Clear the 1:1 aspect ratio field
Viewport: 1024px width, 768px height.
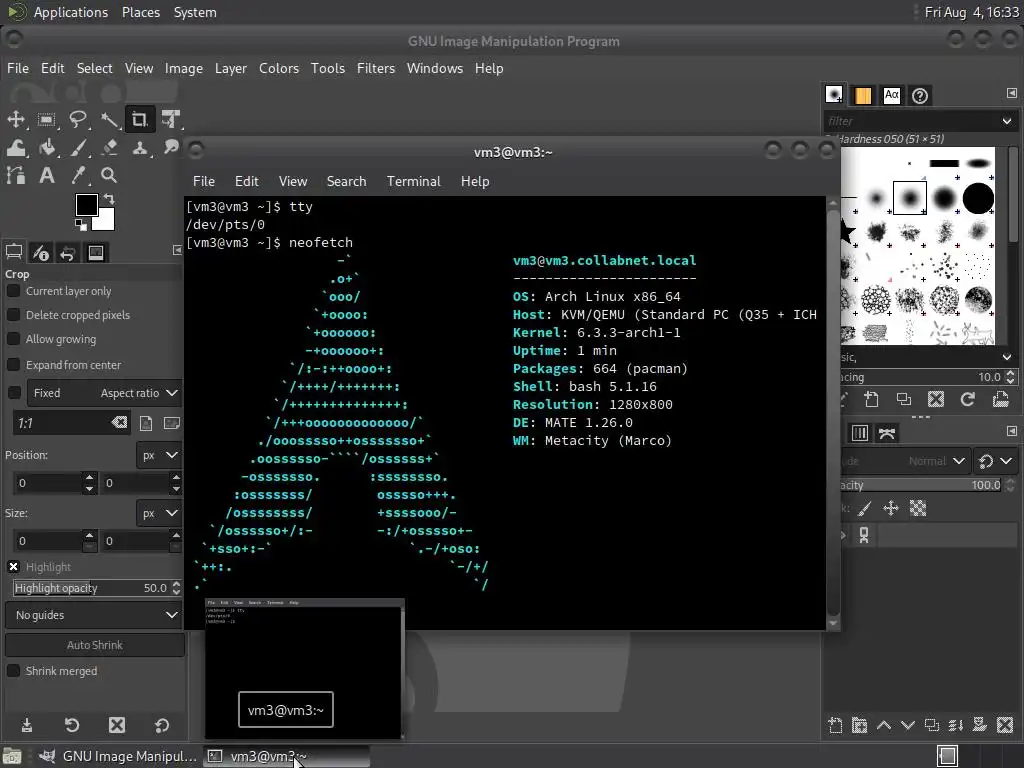(x=119, y=423)
